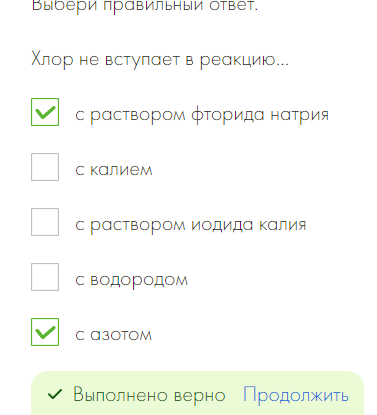Enable the "с раствором иодида калия" checkbox
This screenshot has height=415, width=377.
point(45,222)
